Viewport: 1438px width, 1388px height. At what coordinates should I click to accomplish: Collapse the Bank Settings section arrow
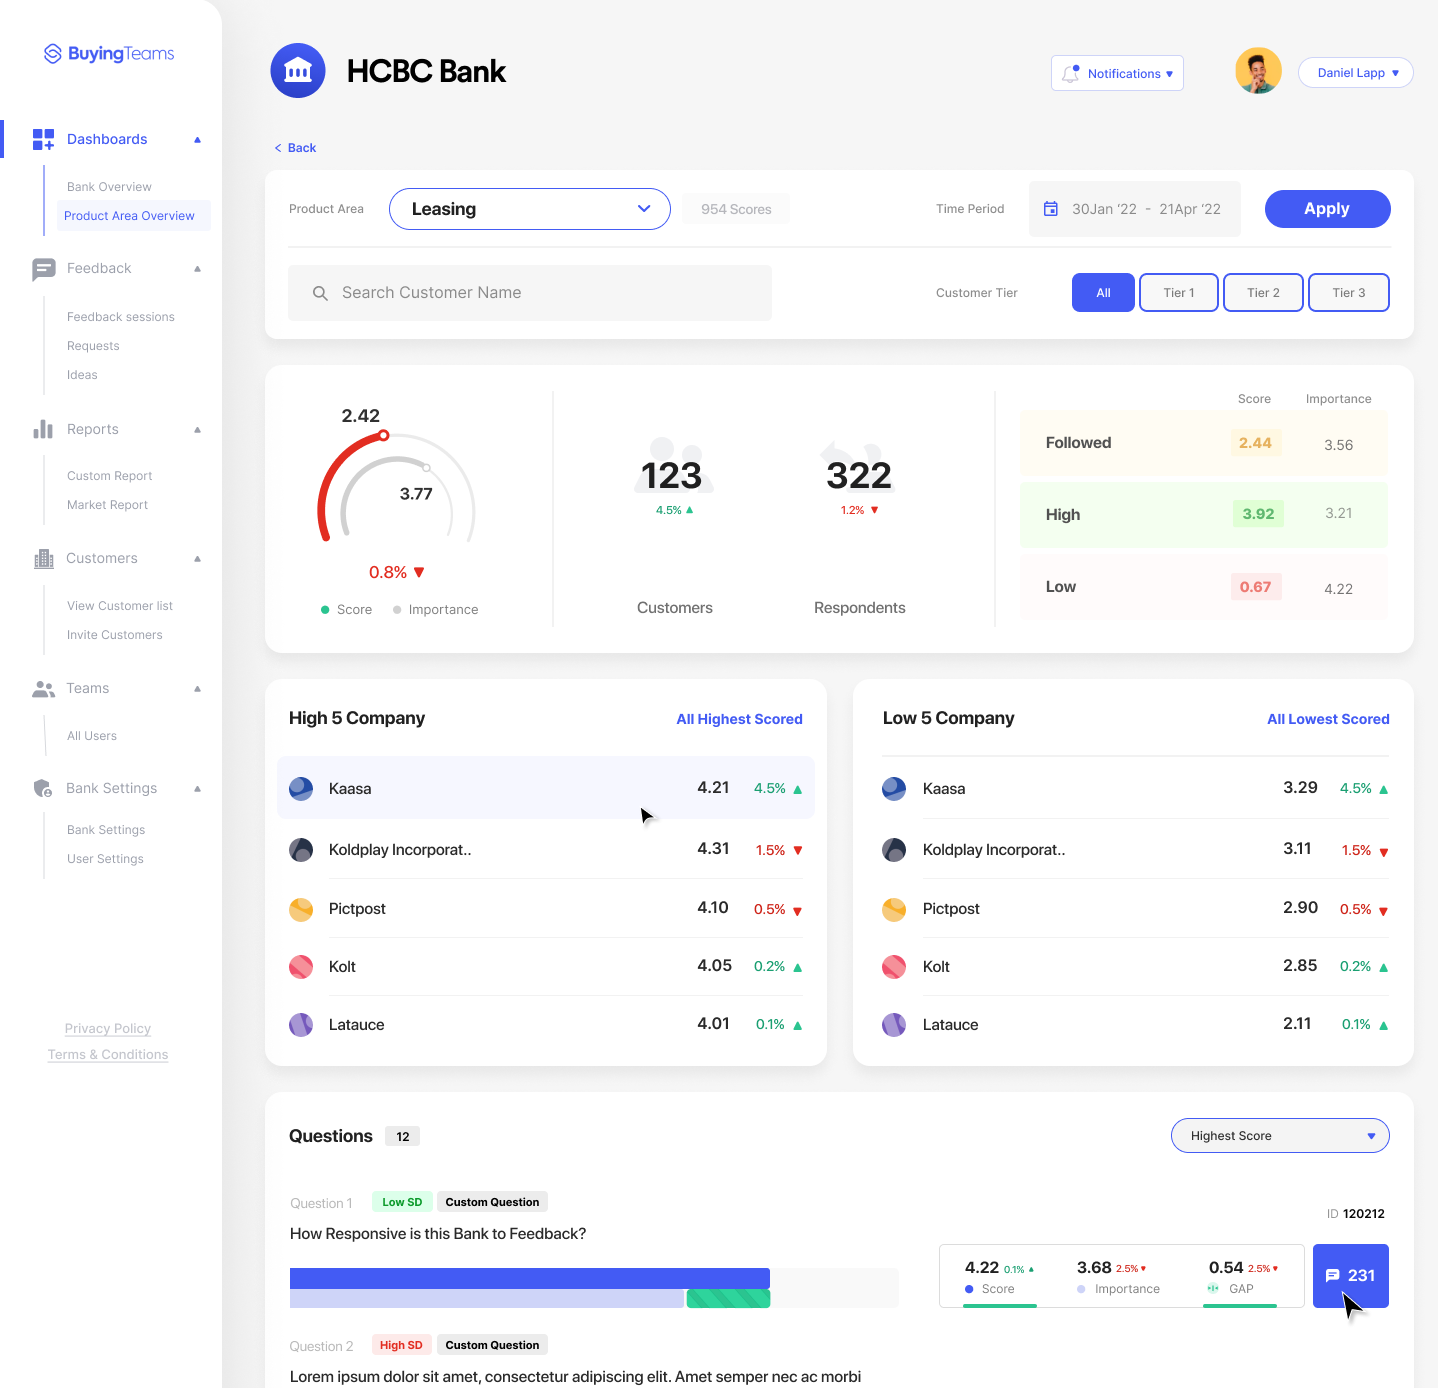click(198, 789)
